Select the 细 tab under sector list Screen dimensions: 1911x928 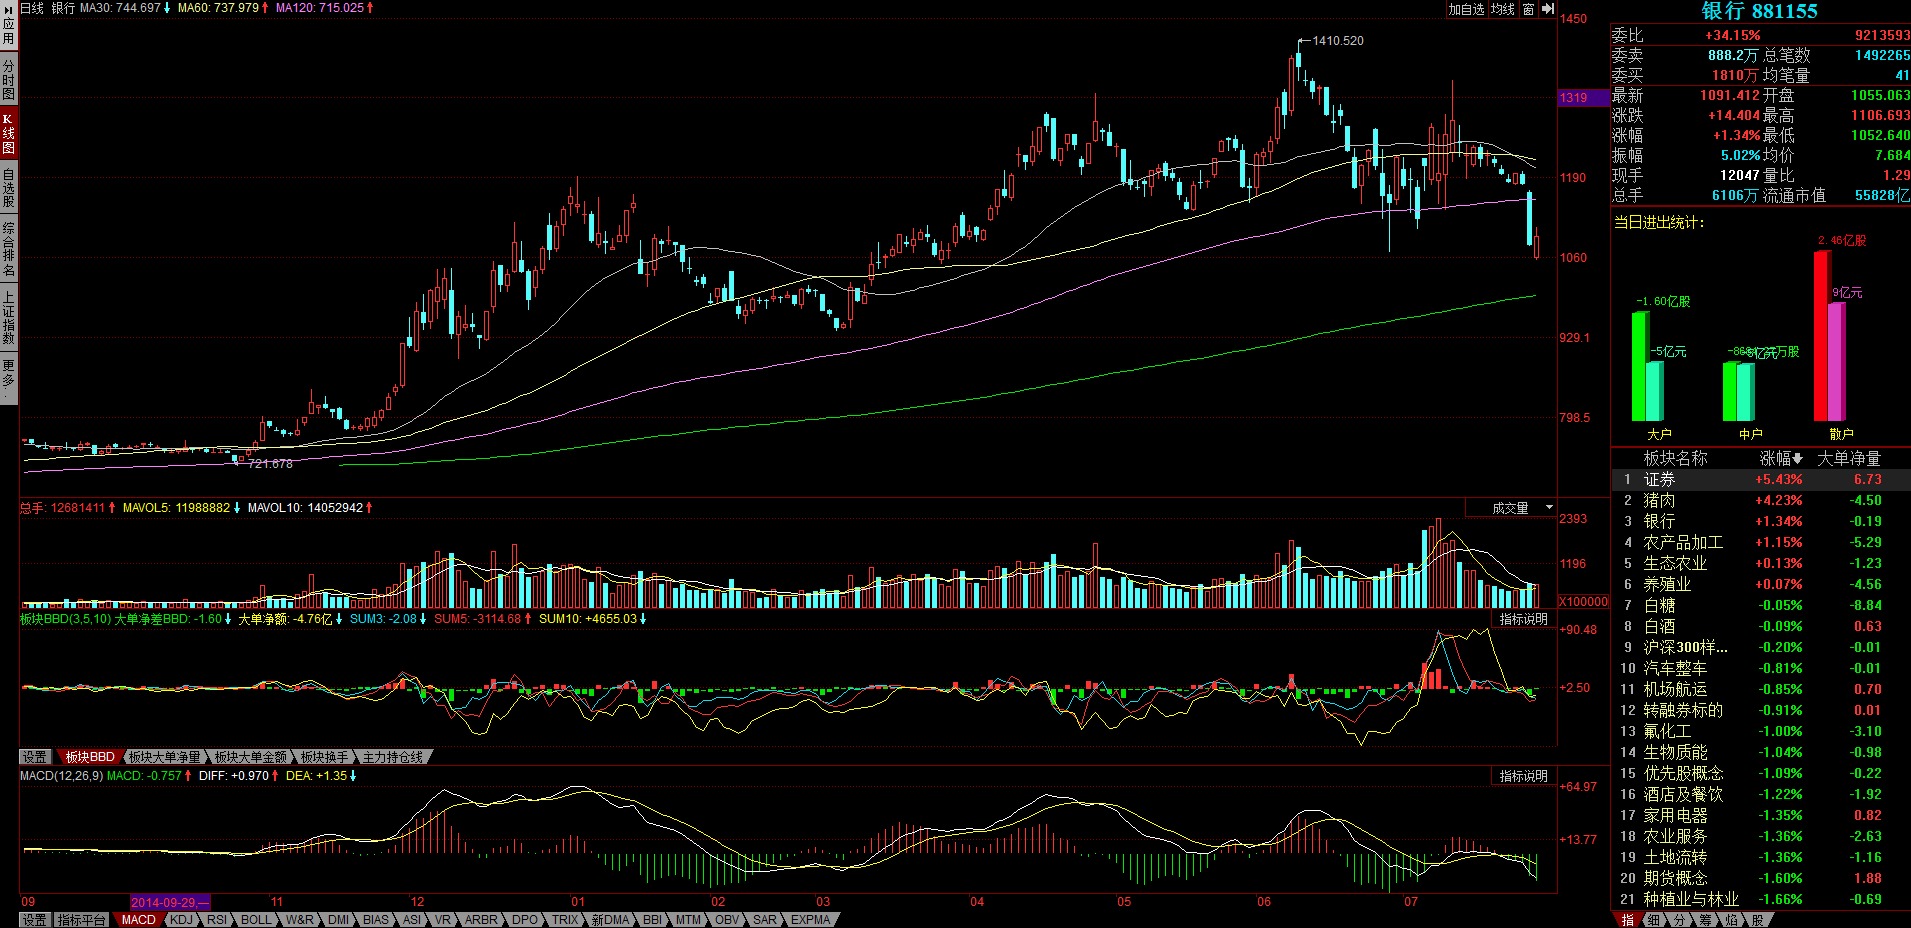click(1653, 920)
